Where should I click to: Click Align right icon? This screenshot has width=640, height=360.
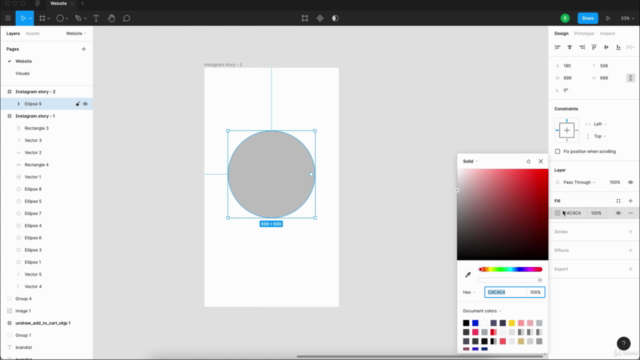coord(582,47)
